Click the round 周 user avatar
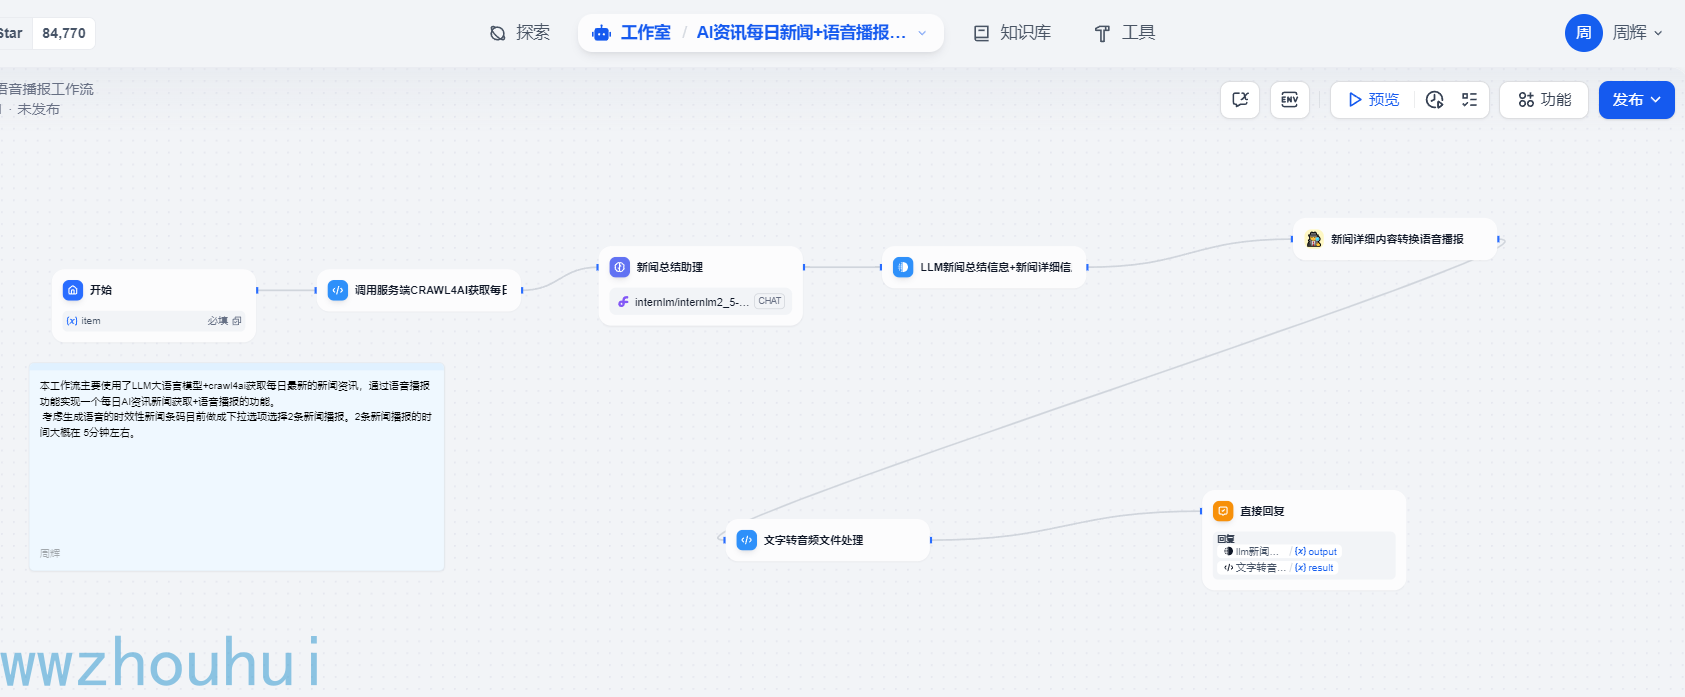The height and width of the screenshot is (697, 1685). pos(1583,33)
